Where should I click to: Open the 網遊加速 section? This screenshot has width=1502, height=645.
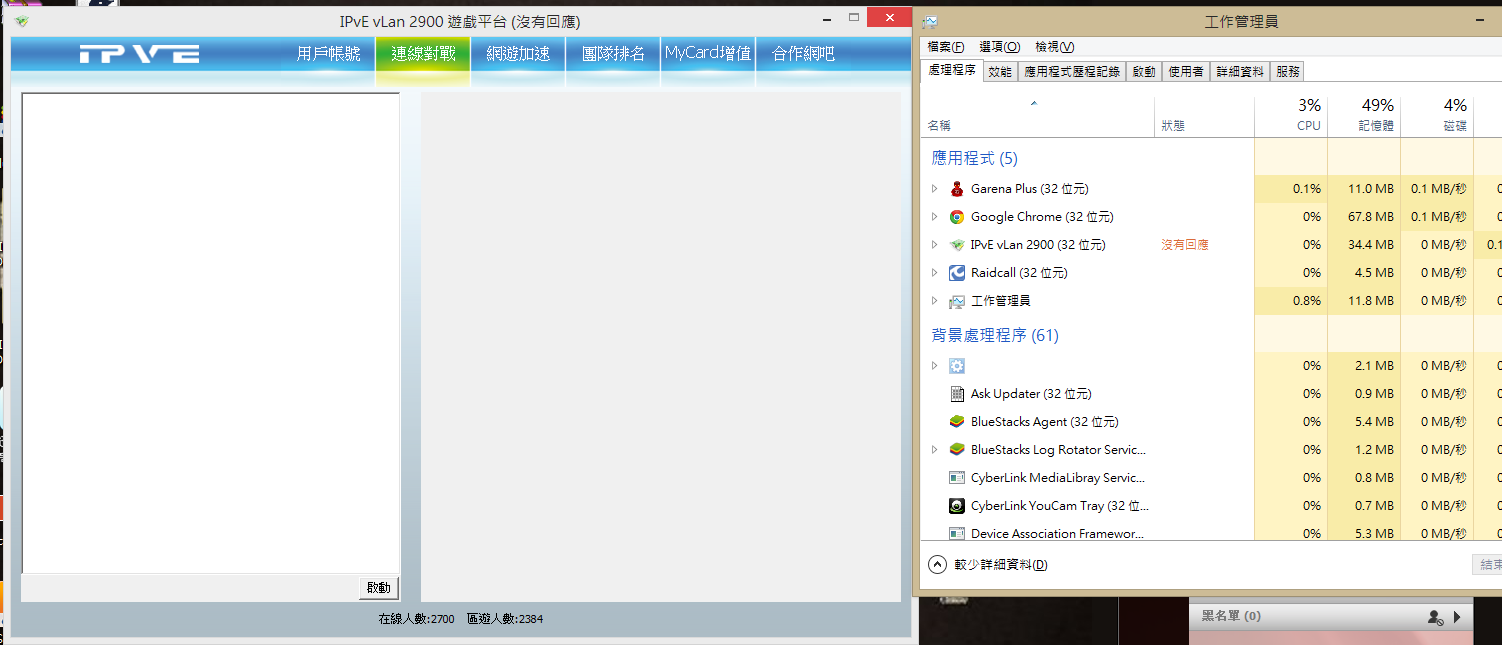pyautogui.click(x=518, y=54)
